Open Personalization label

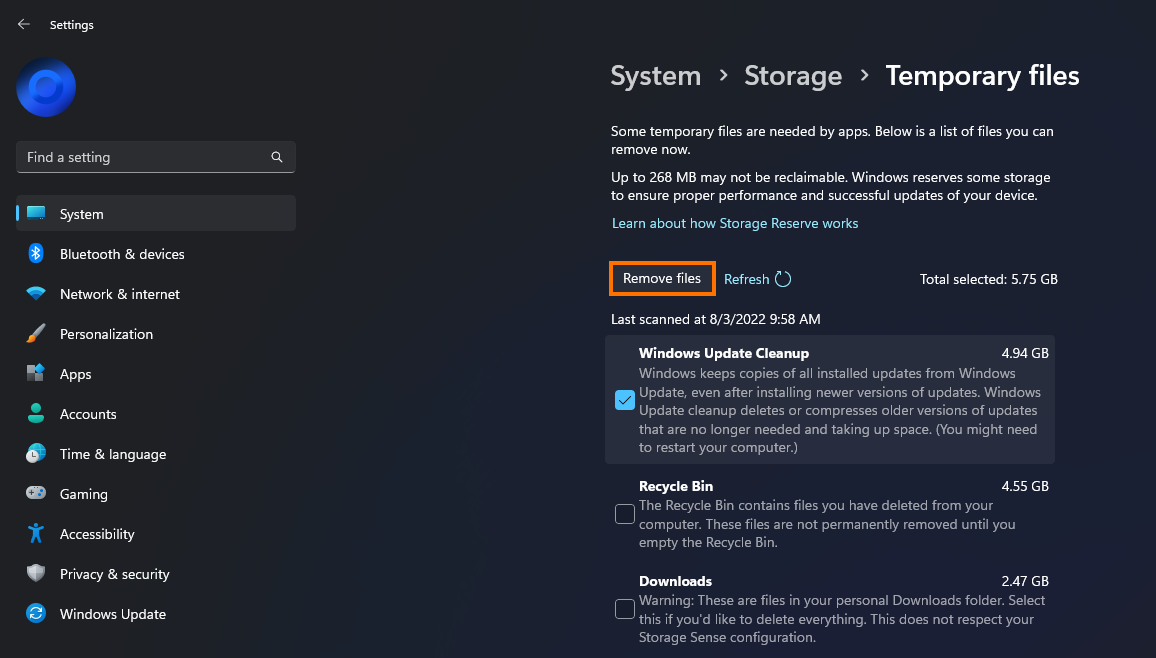click(106, 334)
